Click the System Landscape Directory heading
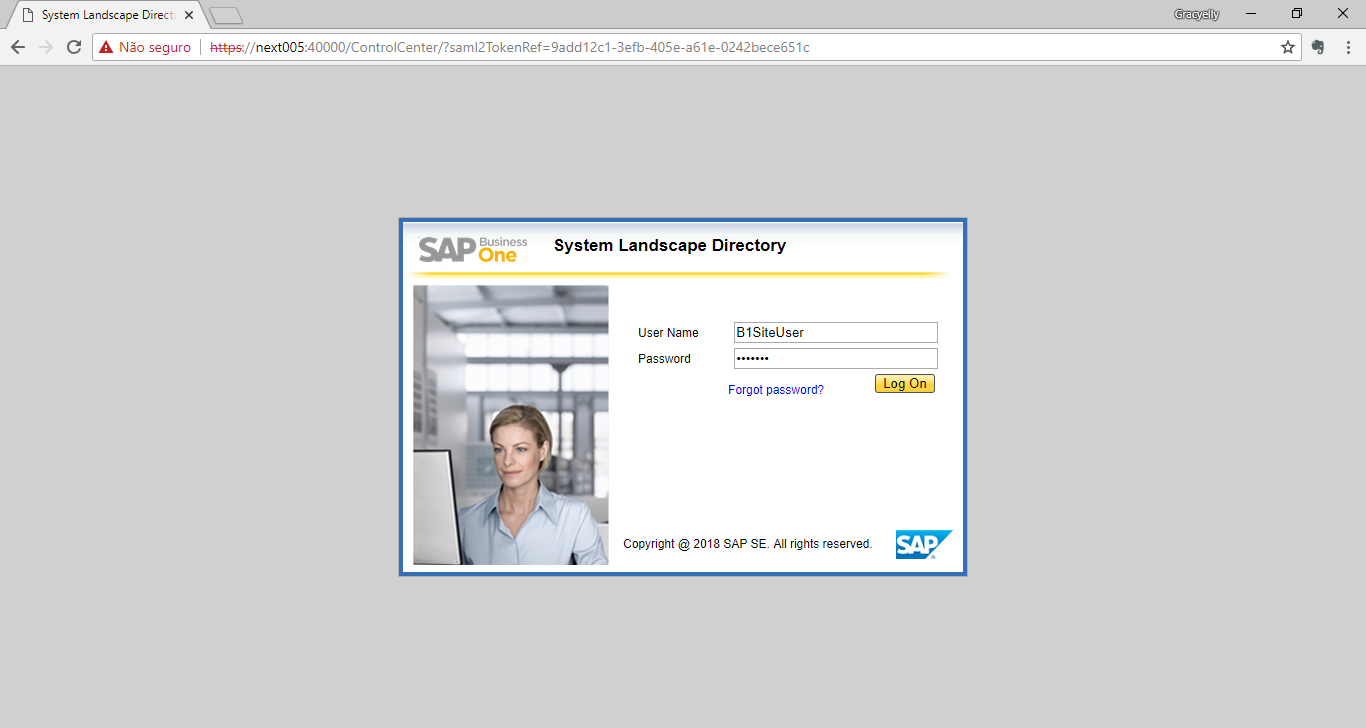 [670, 245]
